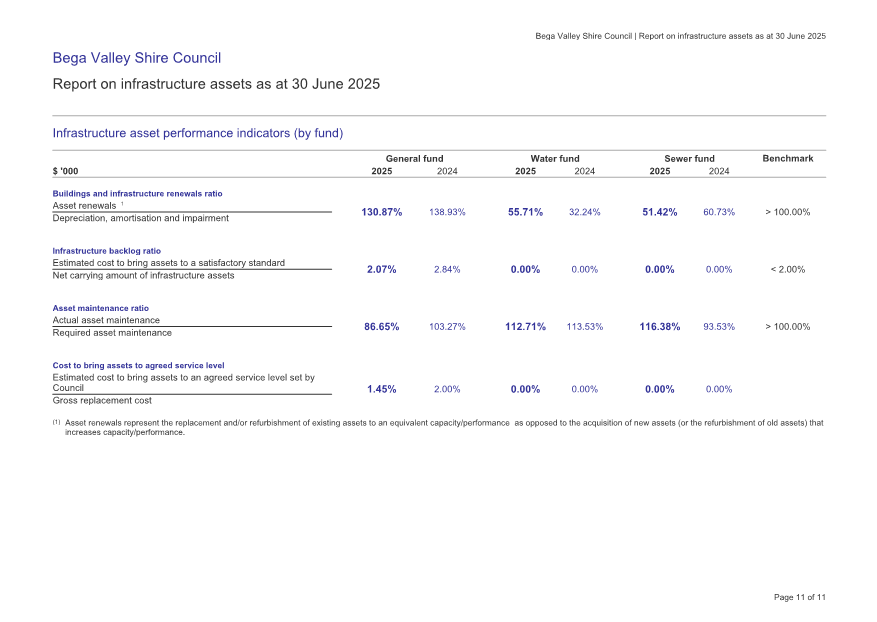
Task: Click the Sewer fund column header
Action: [689, 159]
